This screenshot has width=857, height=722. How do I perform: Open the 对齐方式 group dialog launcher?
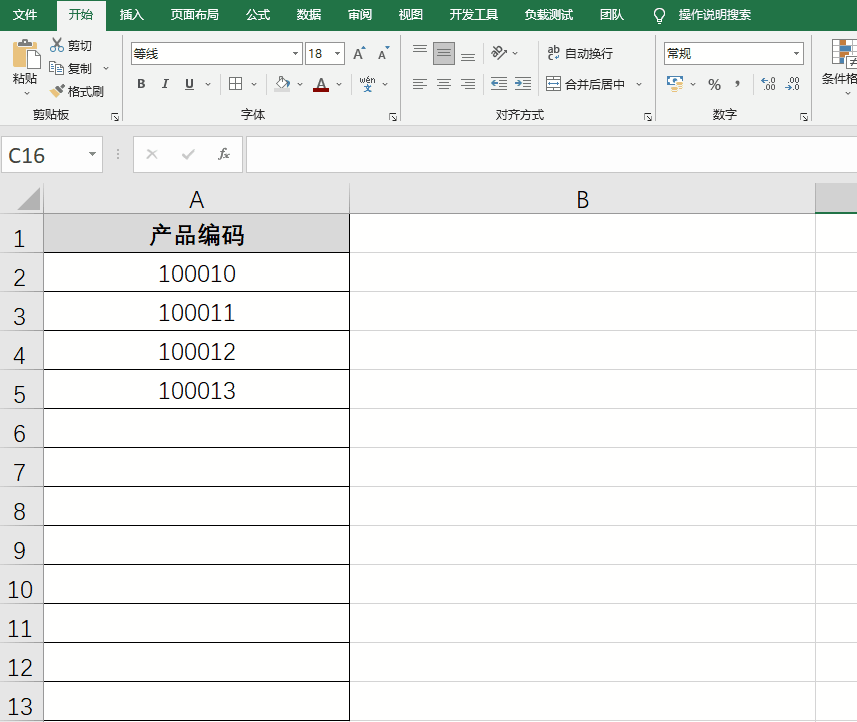pos(648,116)
